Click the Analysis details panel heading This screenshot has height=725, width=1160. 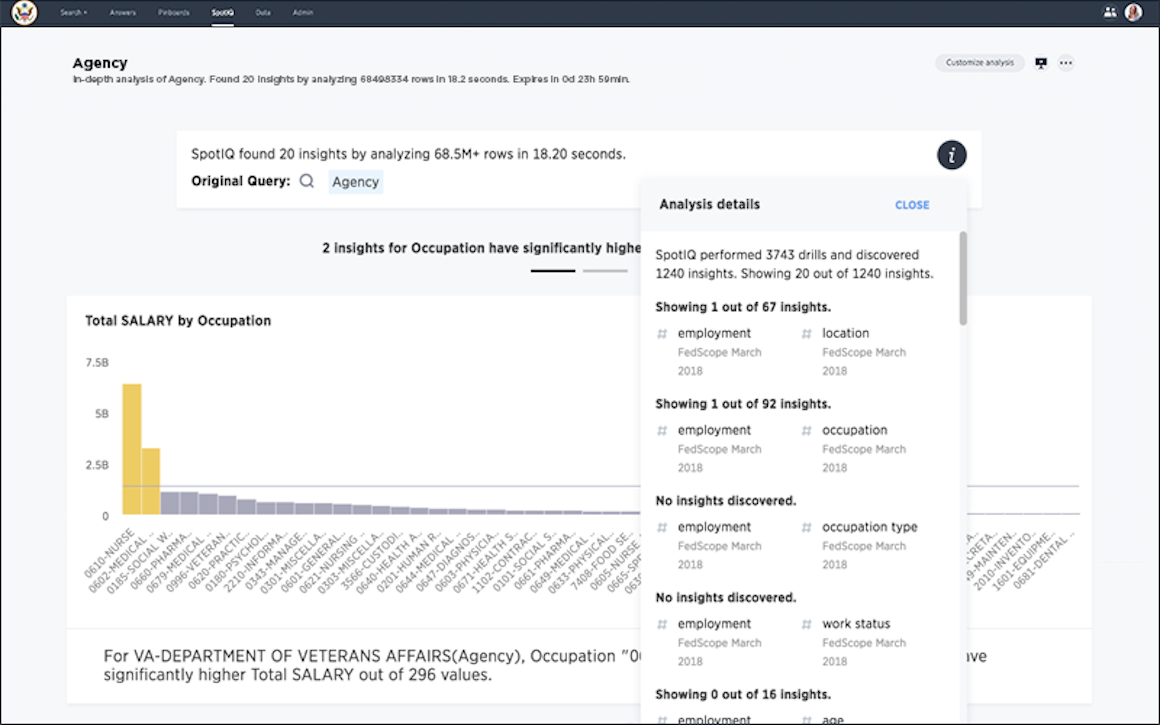click(709, 204)
